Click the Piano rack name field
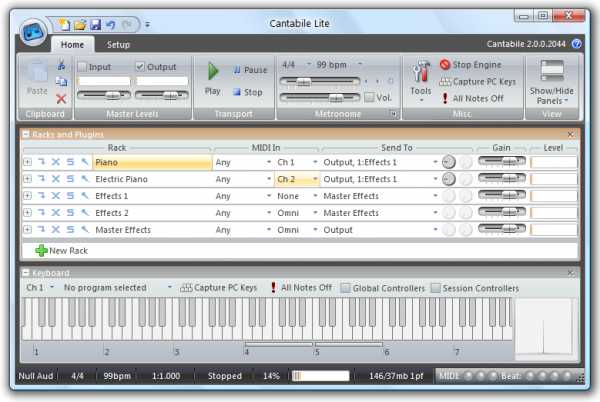Image resolution: width=600 pixels, height=402 pixels. point(152,162)
